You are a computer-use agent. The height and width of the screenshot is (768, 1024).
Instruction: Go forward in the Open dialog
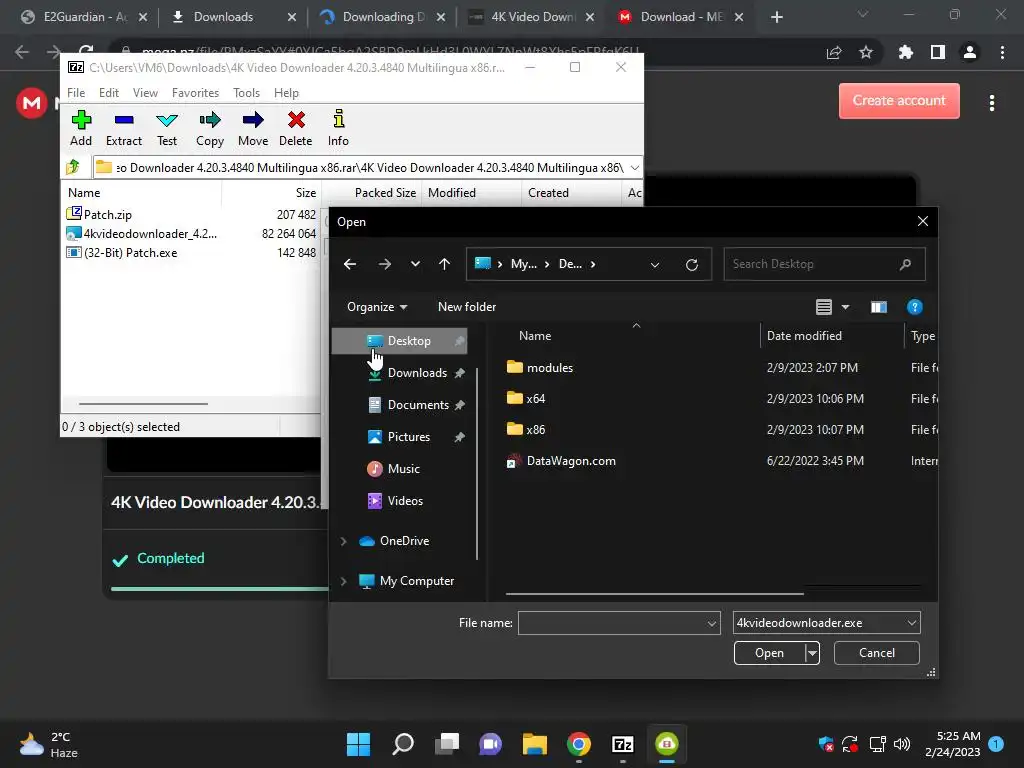tap(385, 264)
